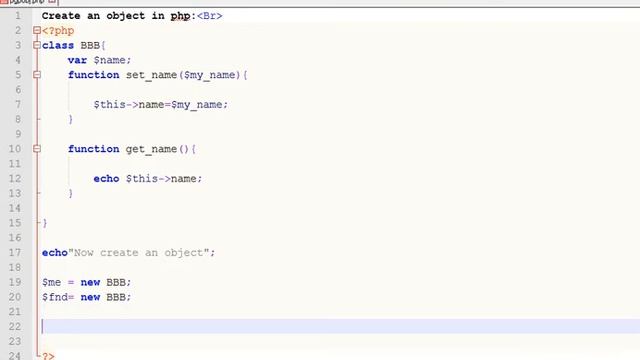The width and height of the screenshot is (640, 360).
Task: Click line number 22 in the margin
Action: [x=15, y=327]
